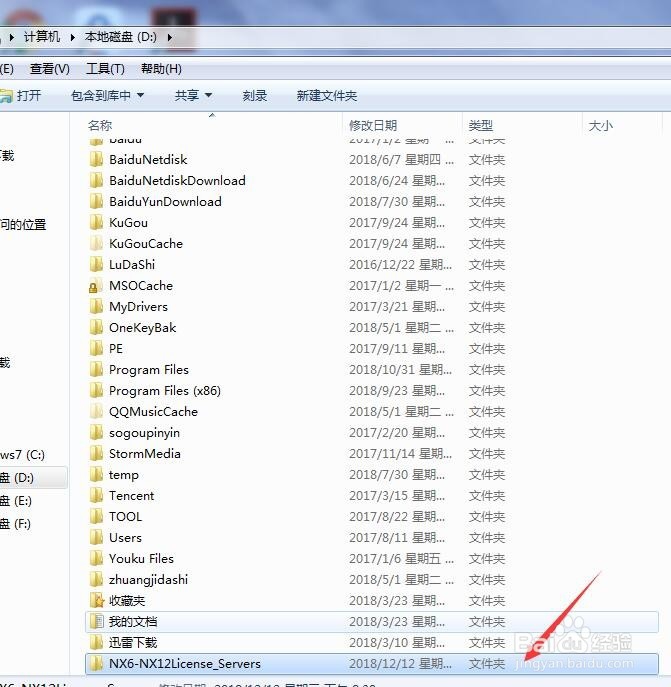Select the Program Files (x86) folder name
Screen dimensions: 671x687
tap(165, 391)
